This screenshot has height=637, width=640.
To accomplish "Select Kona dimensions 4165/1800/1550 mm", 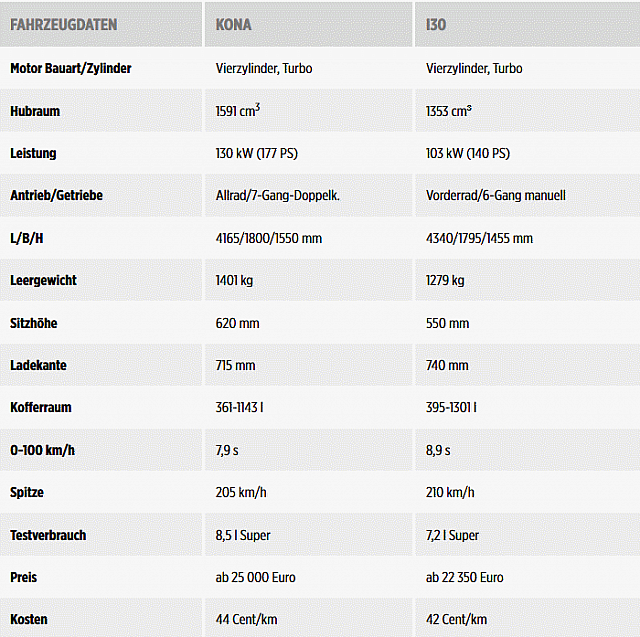I will click(269, 238).
